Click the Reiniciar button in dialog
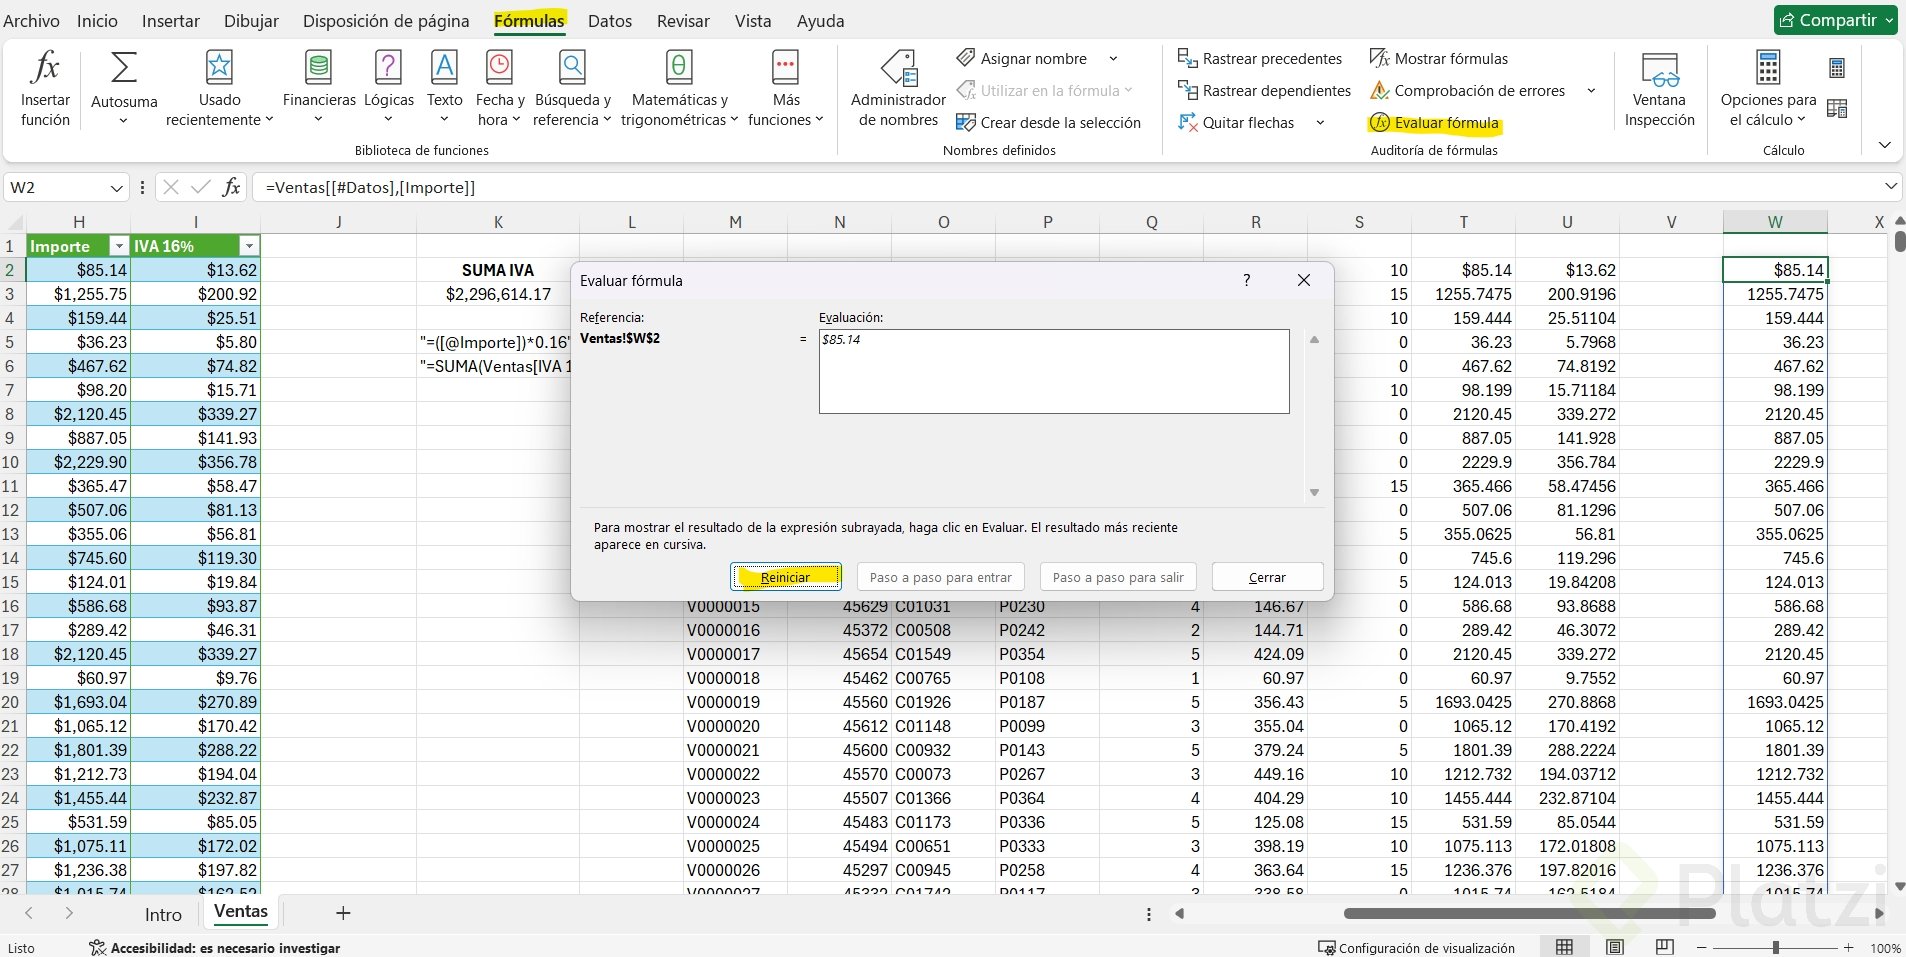 pyautogui.click(x=785, y=577)
